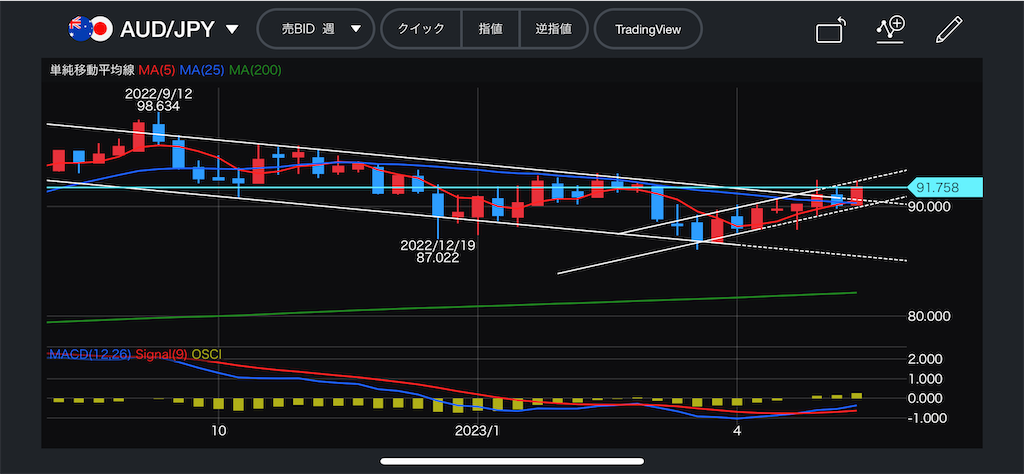Image resolution: width=1024 pixels, height=474 pixels.
Task: Open the TradingView chart button
Action: [648, 29]
